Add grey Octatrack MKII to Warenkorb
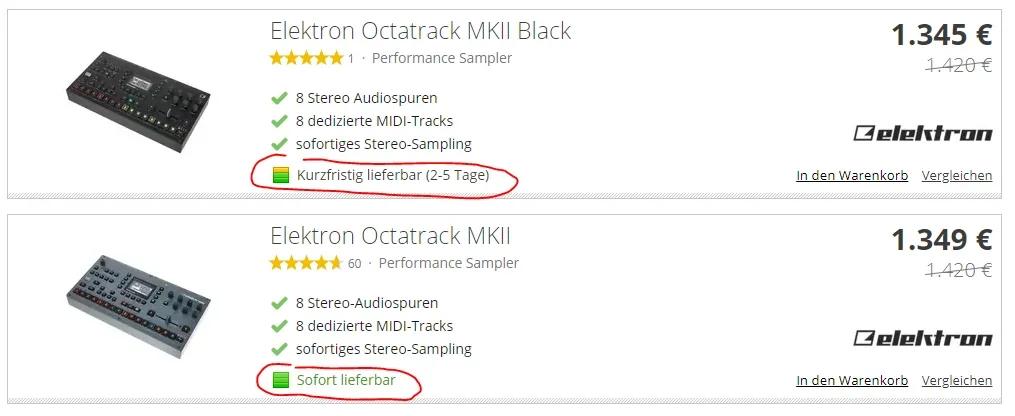This screenshot has height=416, width=1015. point(851,380)
